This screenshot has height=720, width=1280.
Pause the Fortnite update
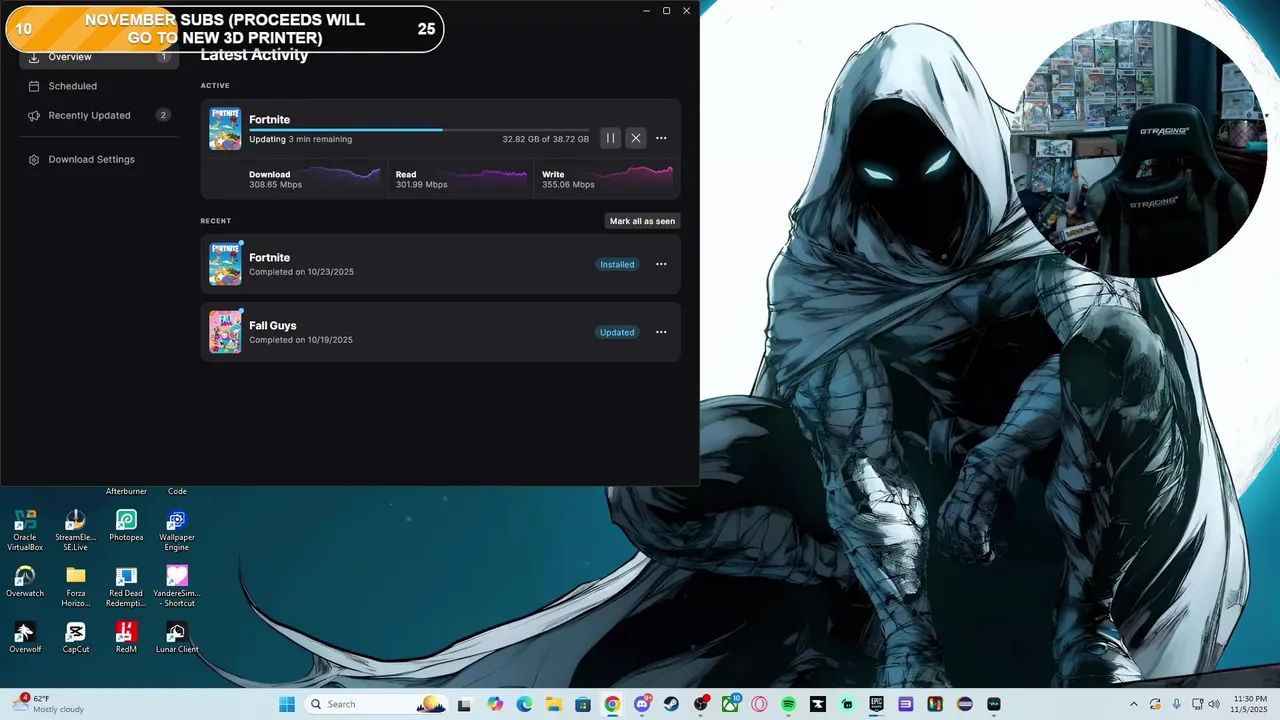click(x=610, y=138)
